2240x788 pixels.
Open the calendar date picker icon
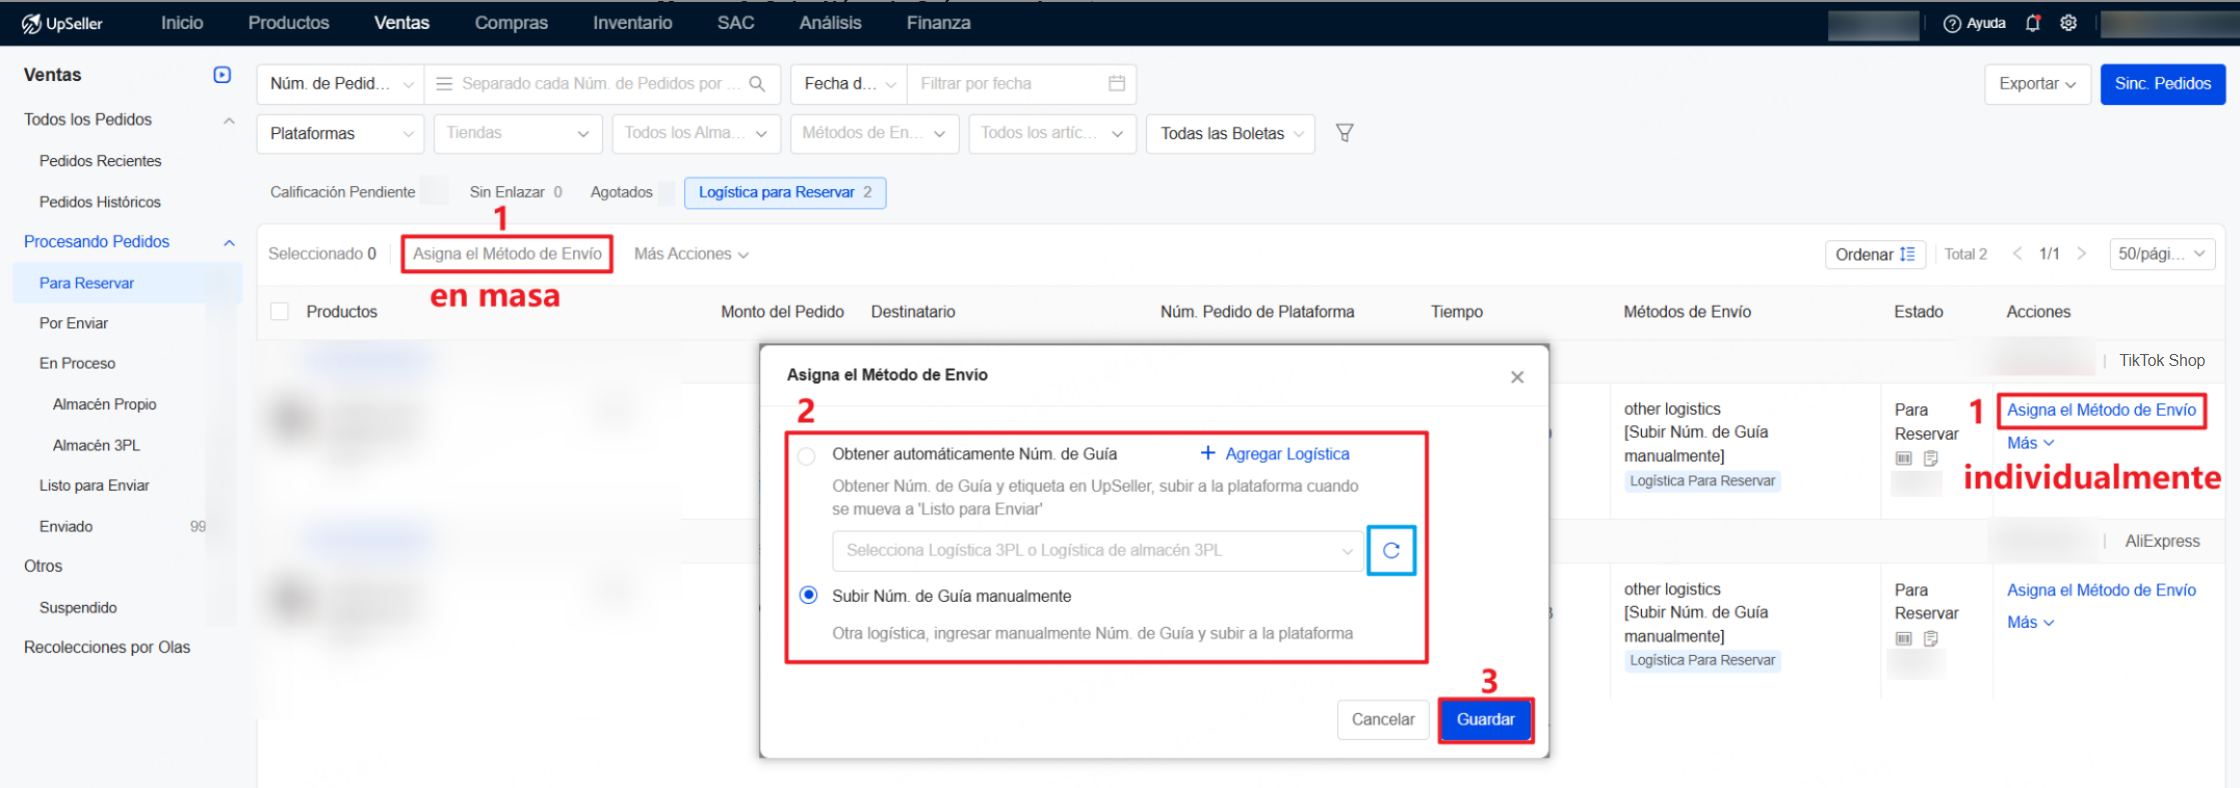tap(1117, 84)
